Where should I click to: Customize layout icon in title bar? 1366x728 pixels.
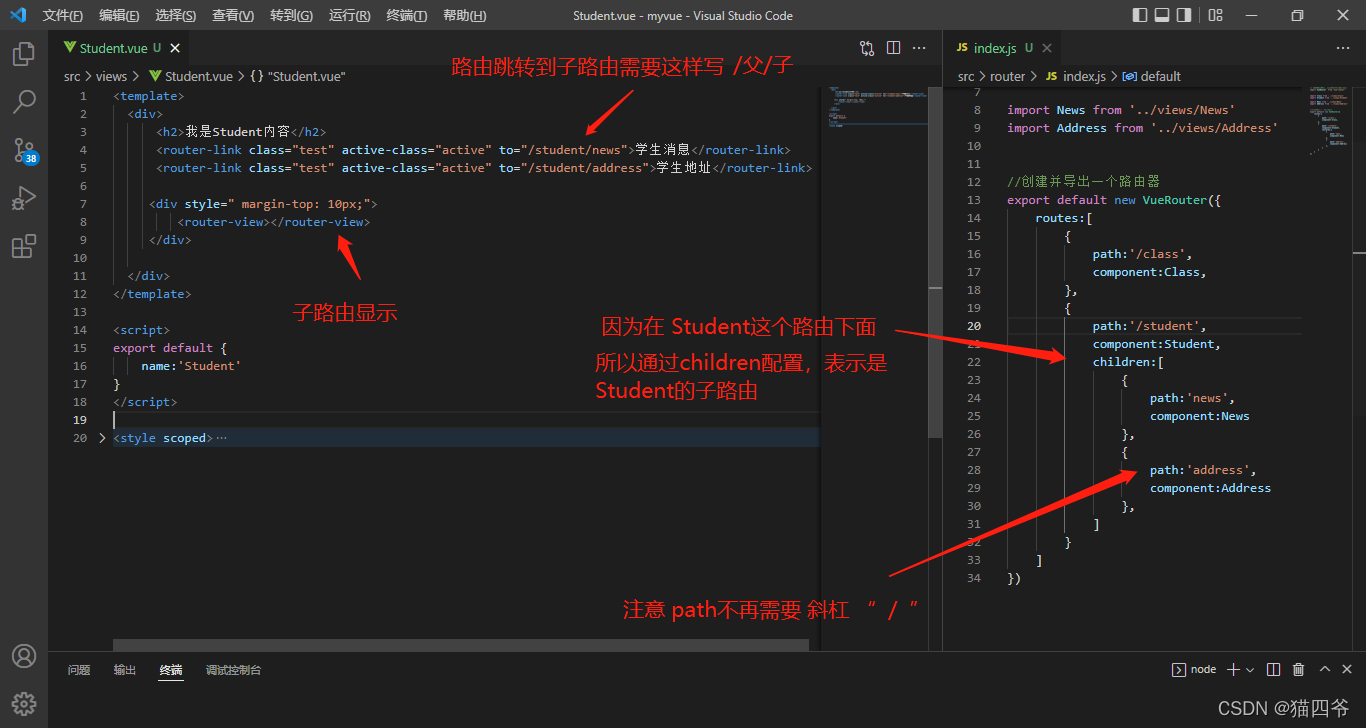click(x=1215, y=15)
